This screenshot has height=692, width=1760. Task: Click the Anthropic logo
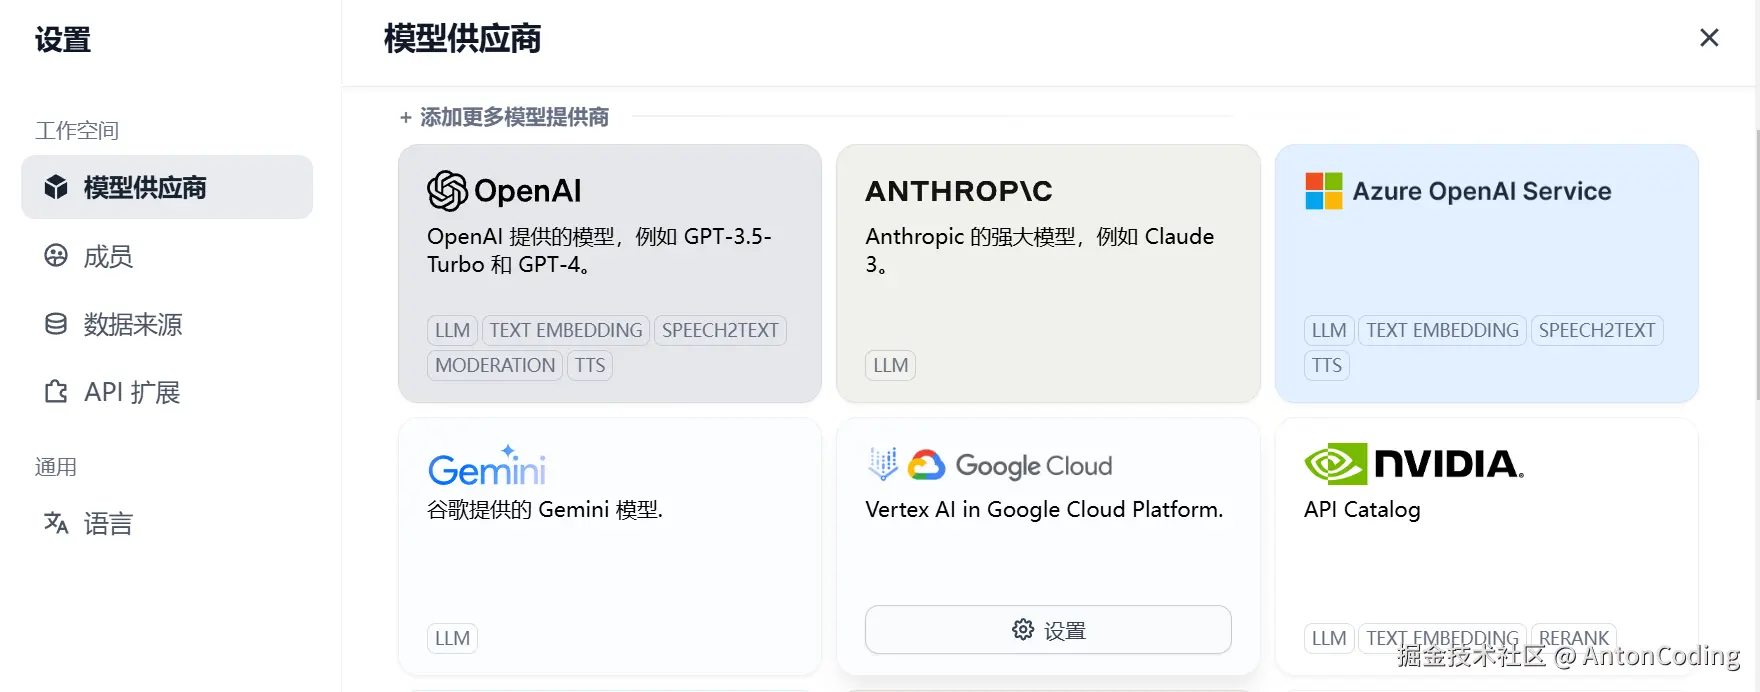coord(958,191)
